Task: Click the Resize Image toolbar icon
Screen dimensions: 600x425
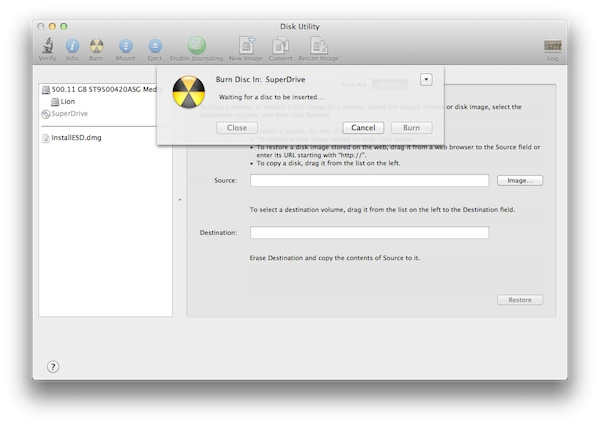Action: 318,45
